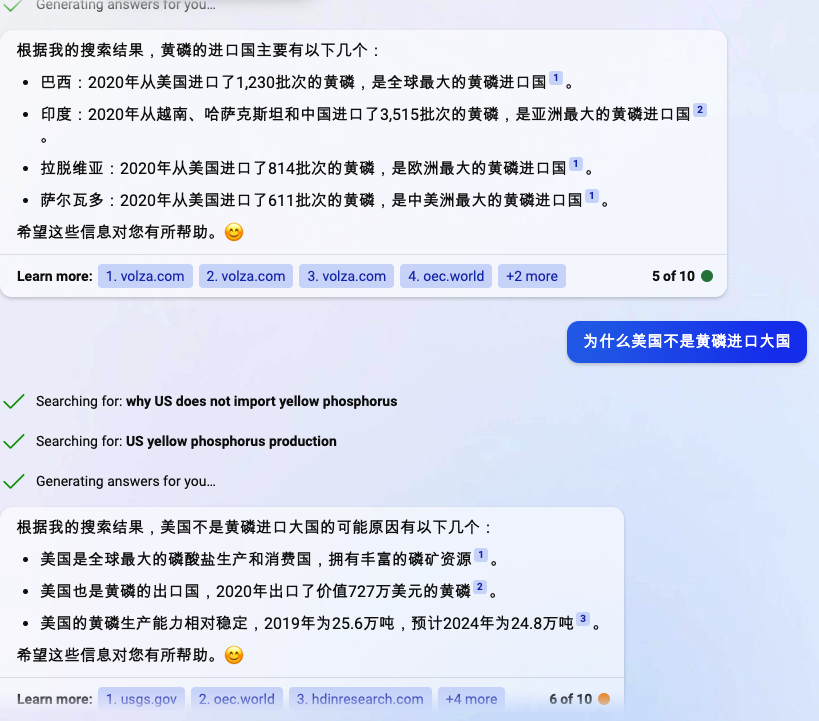This screenshot has height=721, width=819.
Task: Click the green dot beside "5 of 10"
Action: coord(709,275)
